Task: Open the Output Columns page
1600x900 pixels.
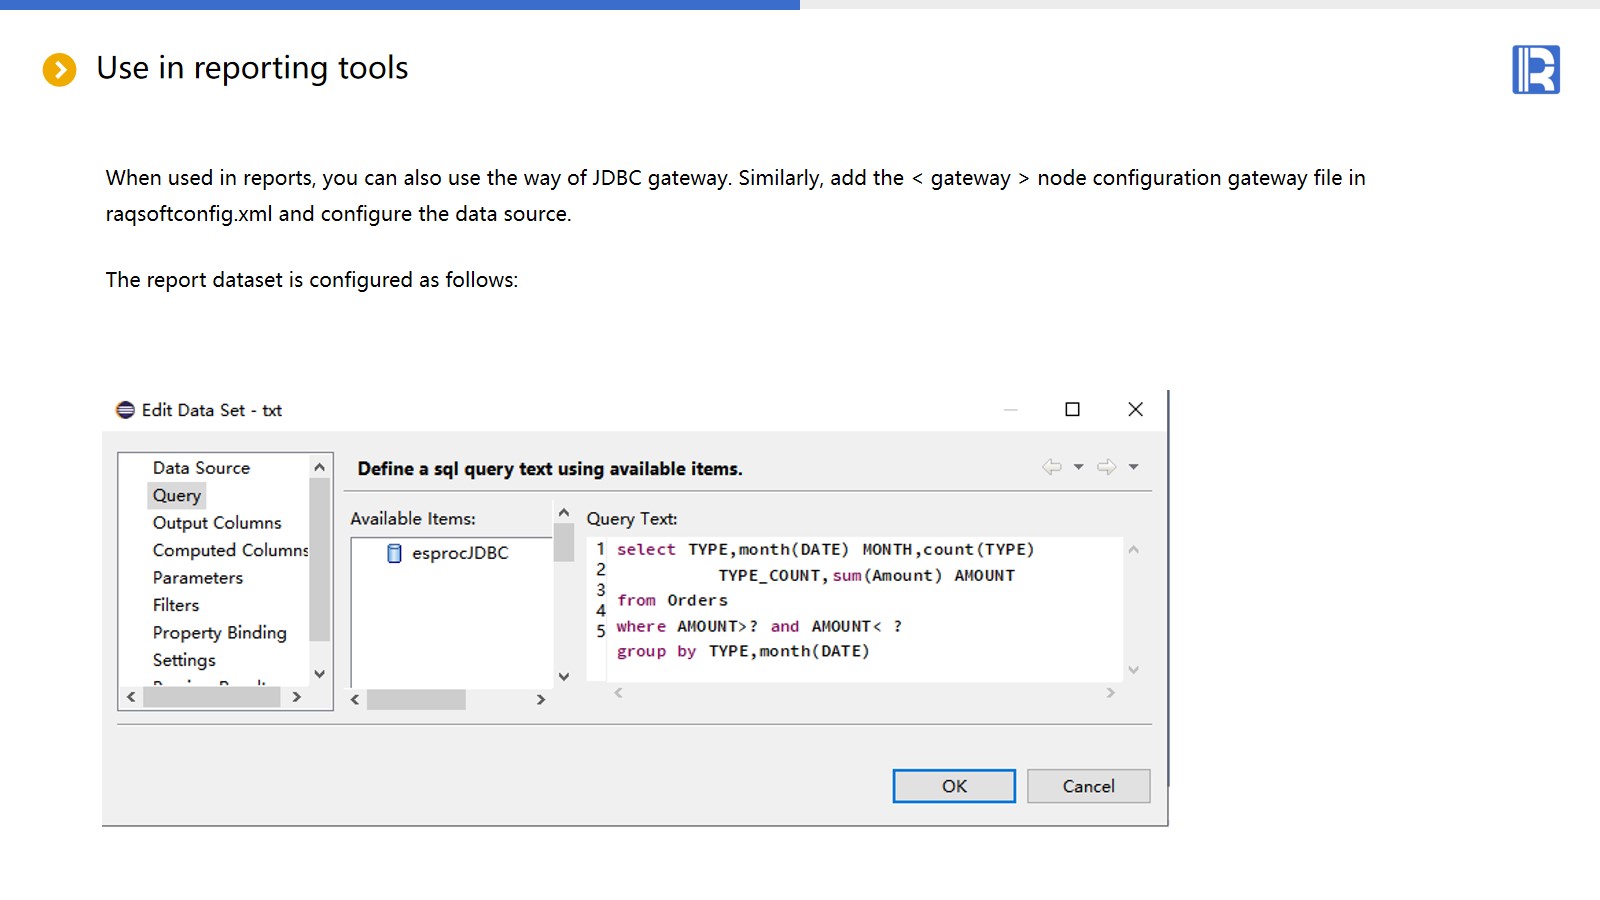Action: [x=217, y=523]
